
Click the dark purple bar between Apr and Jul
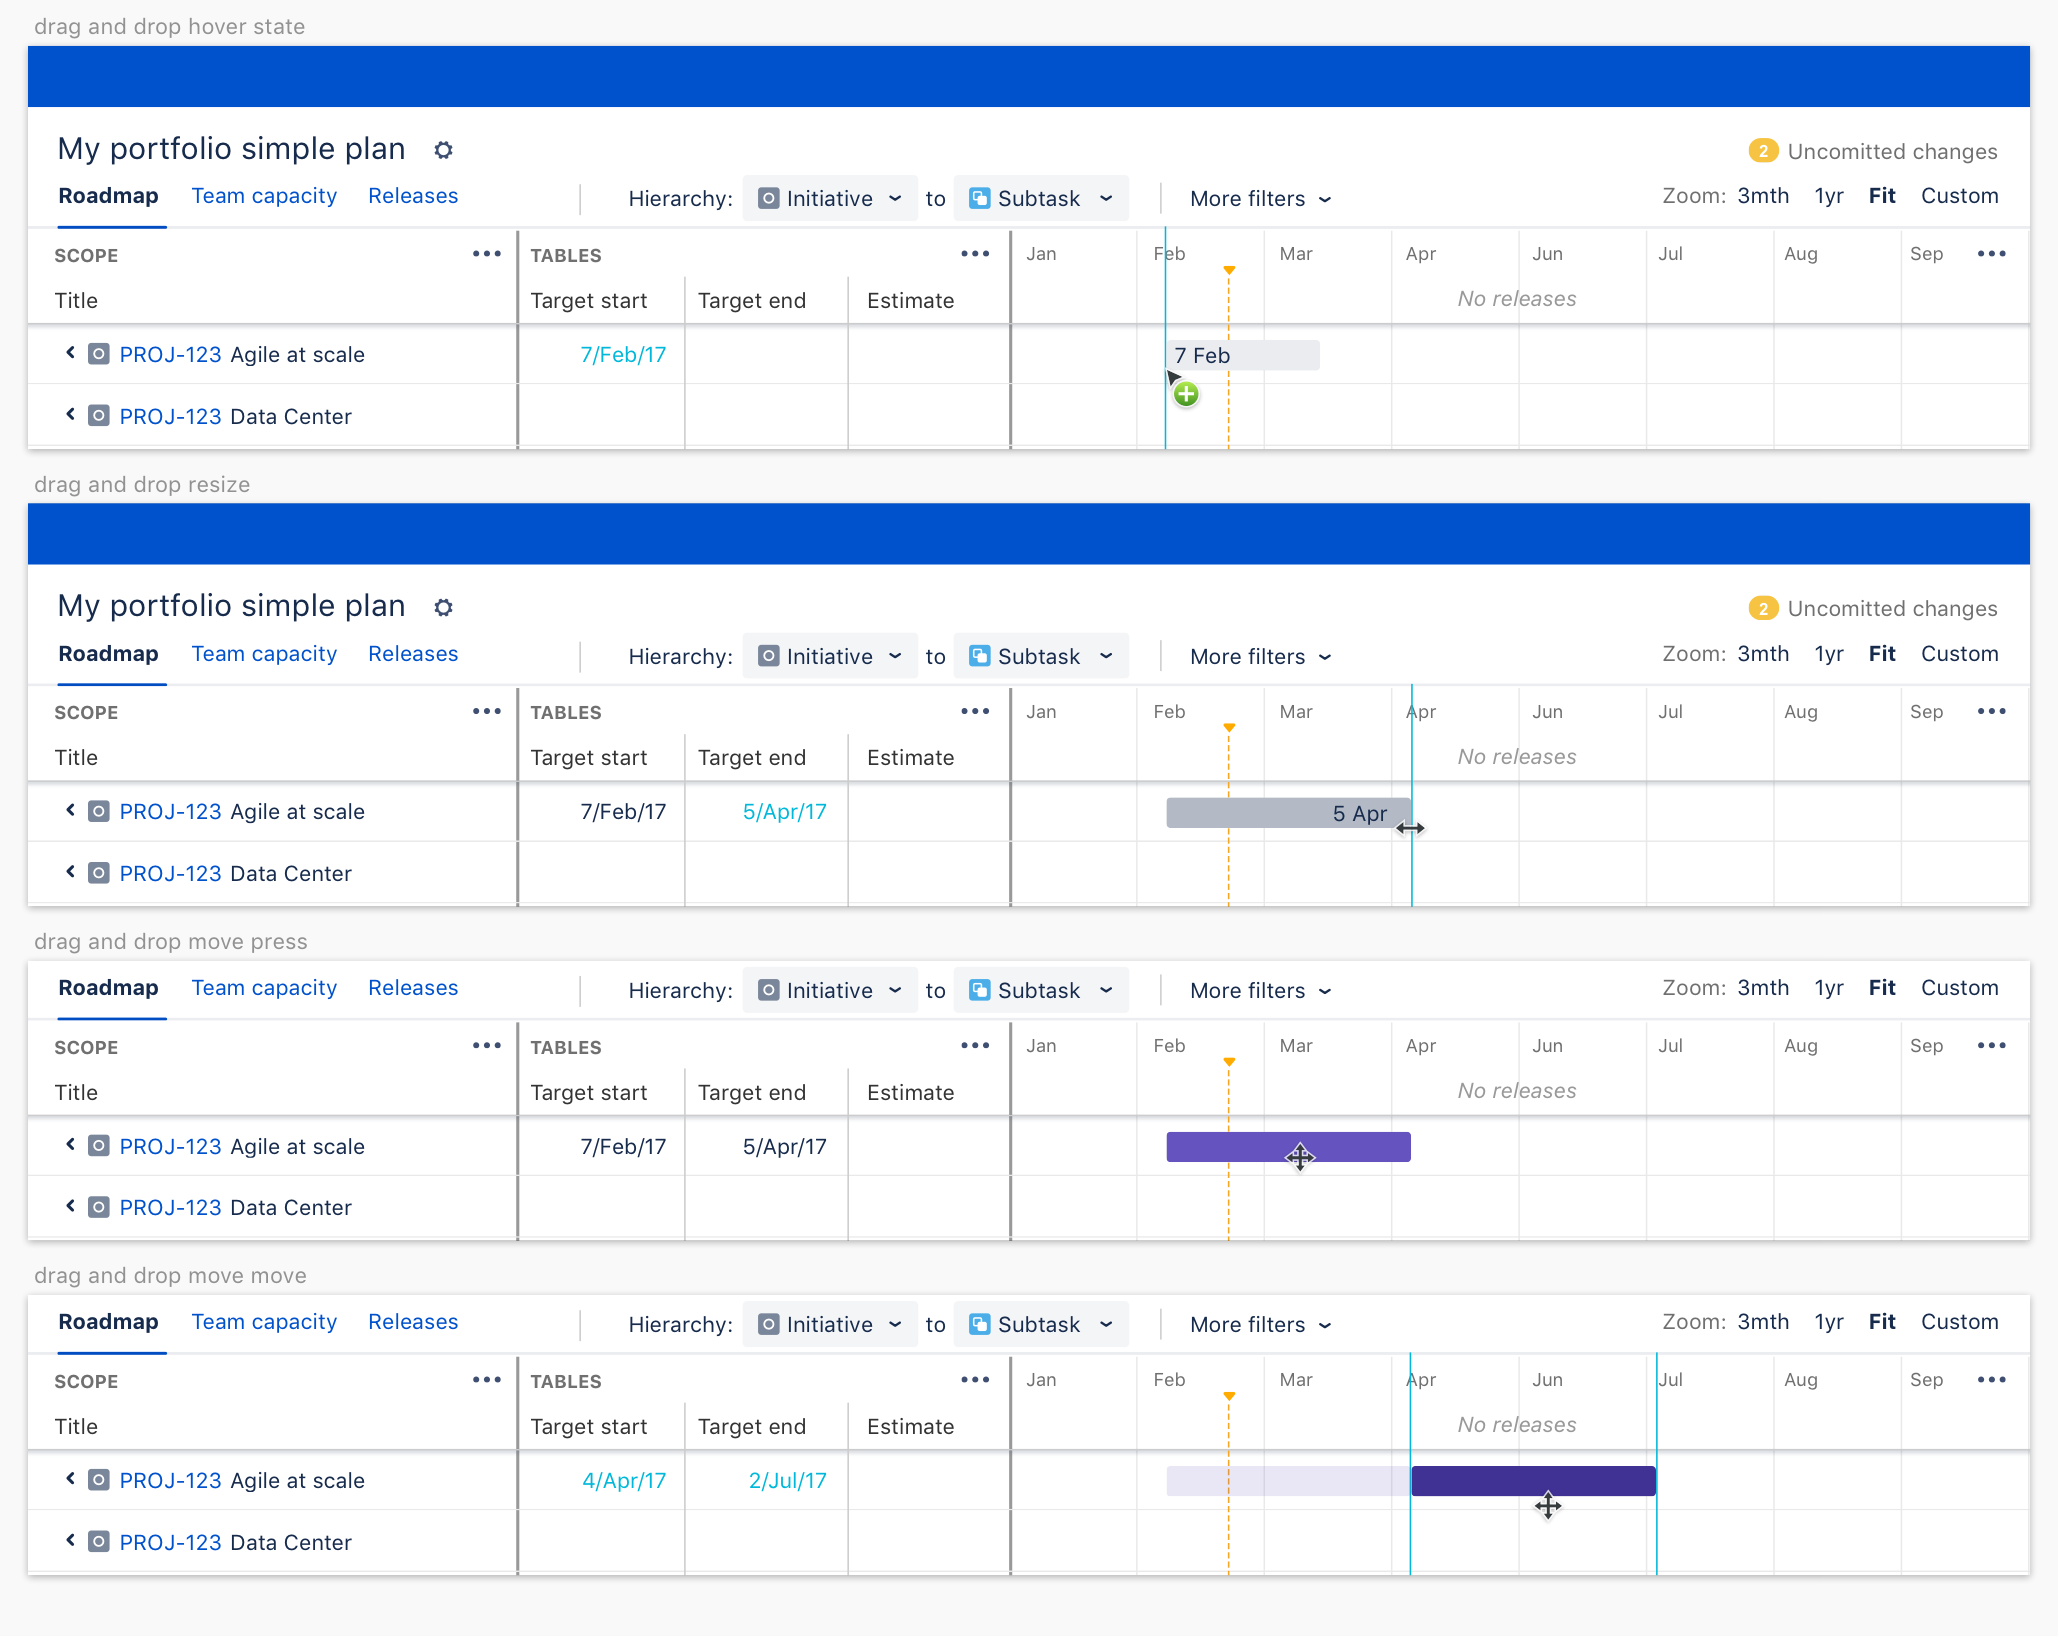point(1532,1481)
